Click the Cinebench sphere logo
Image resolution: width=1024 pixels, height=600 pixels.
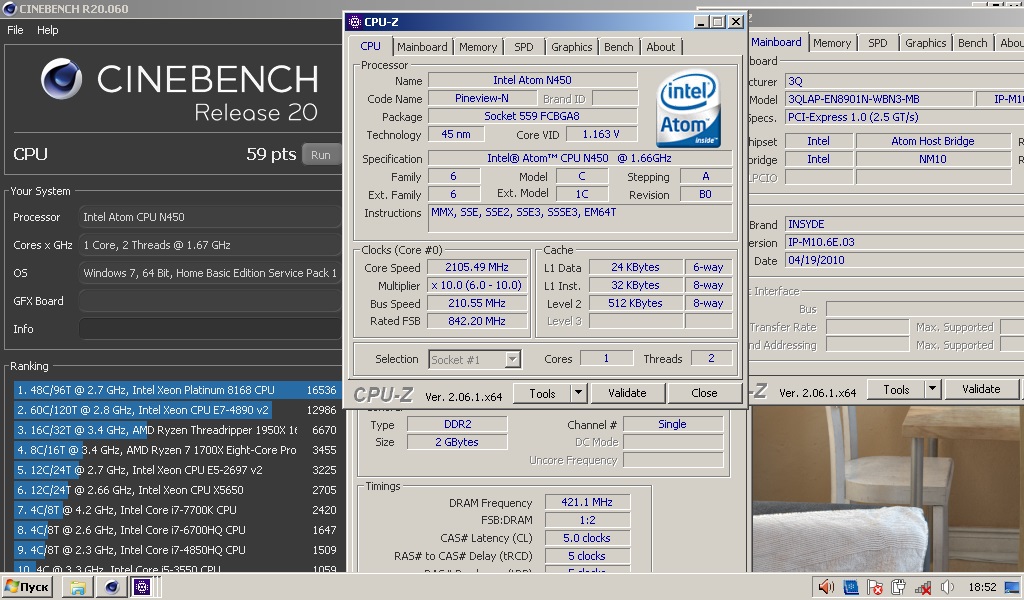coord(61,79)
